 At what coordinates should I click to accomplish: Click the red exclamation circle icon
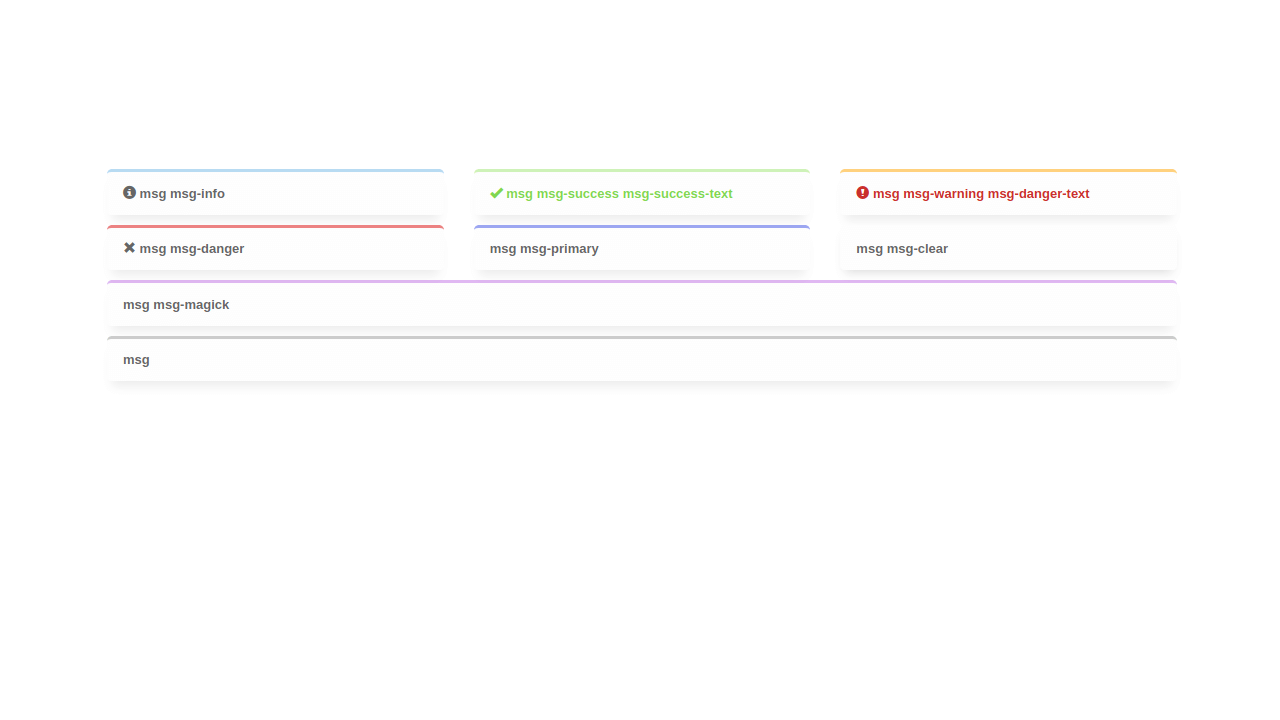tap(862, 193)
